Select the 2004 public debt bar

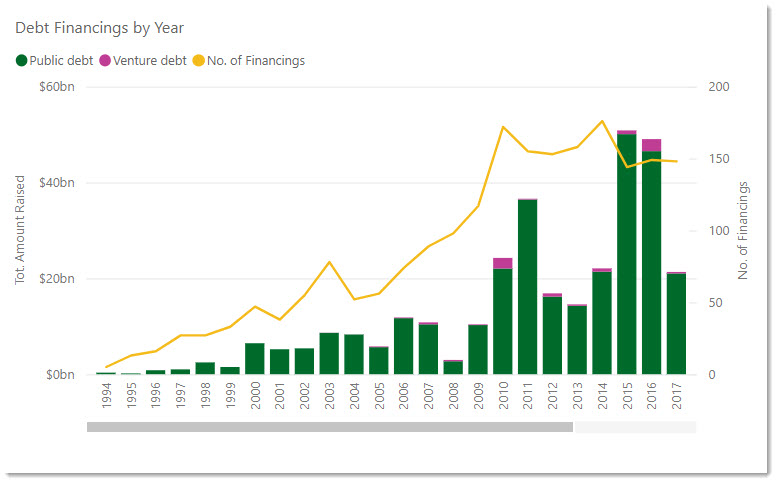pos(354,354)
